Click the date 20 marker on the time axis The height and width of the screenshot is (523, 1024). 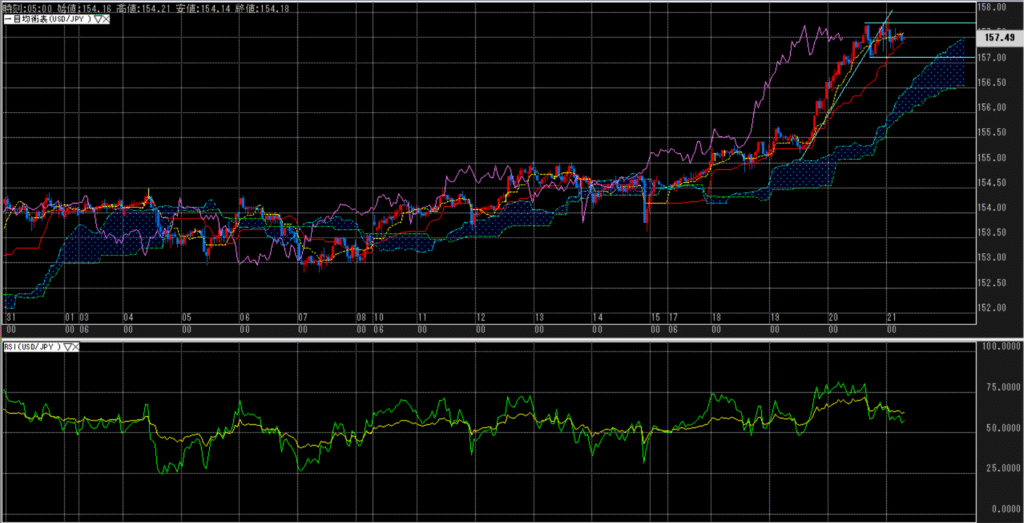click(x=832, y=316)
